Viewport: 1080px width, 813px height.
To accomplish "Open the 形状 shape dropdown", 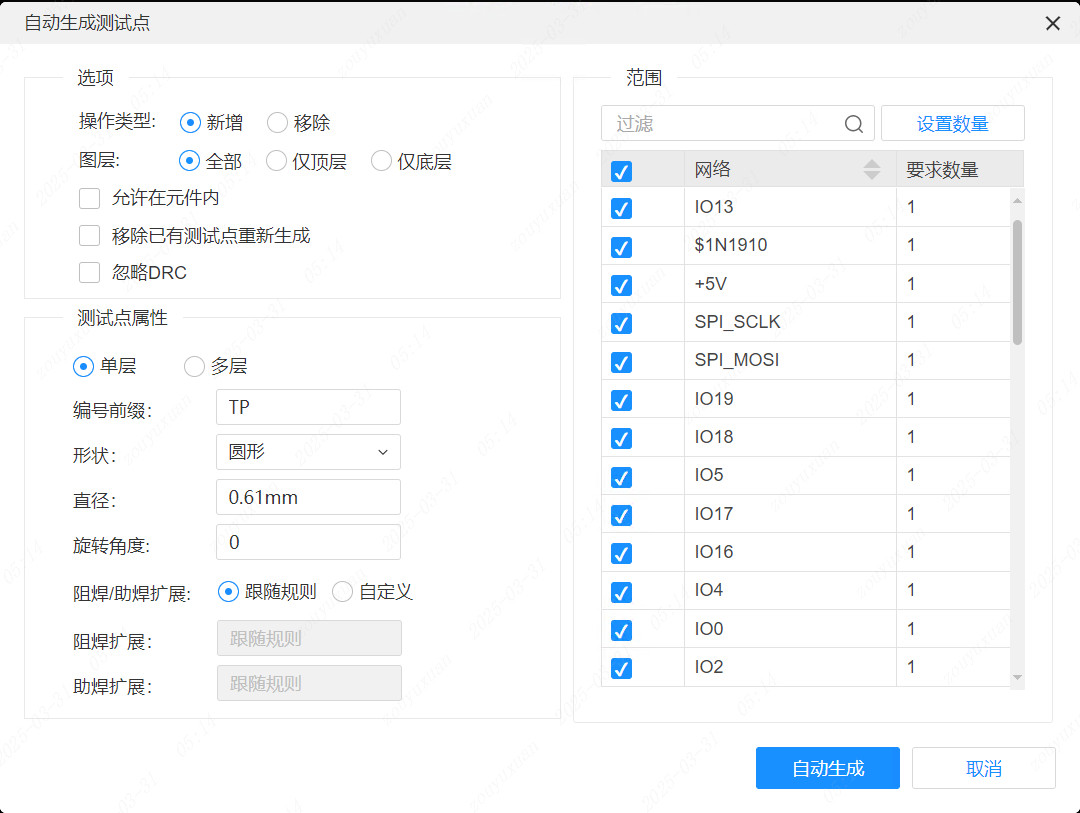I will (308, 452).
